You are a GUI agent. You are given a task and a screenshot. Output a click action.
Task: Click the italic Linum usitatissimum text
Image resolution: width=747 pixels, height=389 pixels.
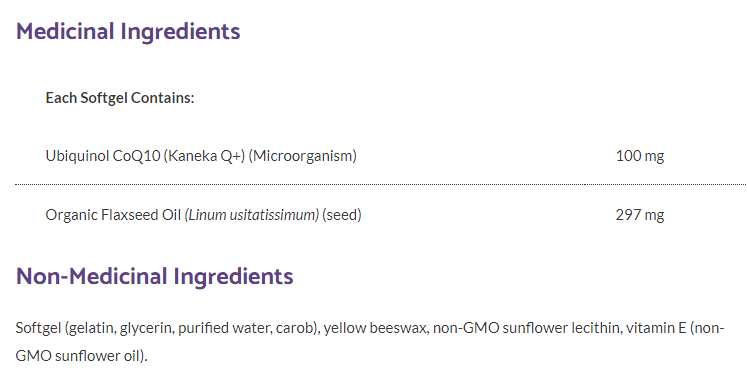[x=252, y=215]
